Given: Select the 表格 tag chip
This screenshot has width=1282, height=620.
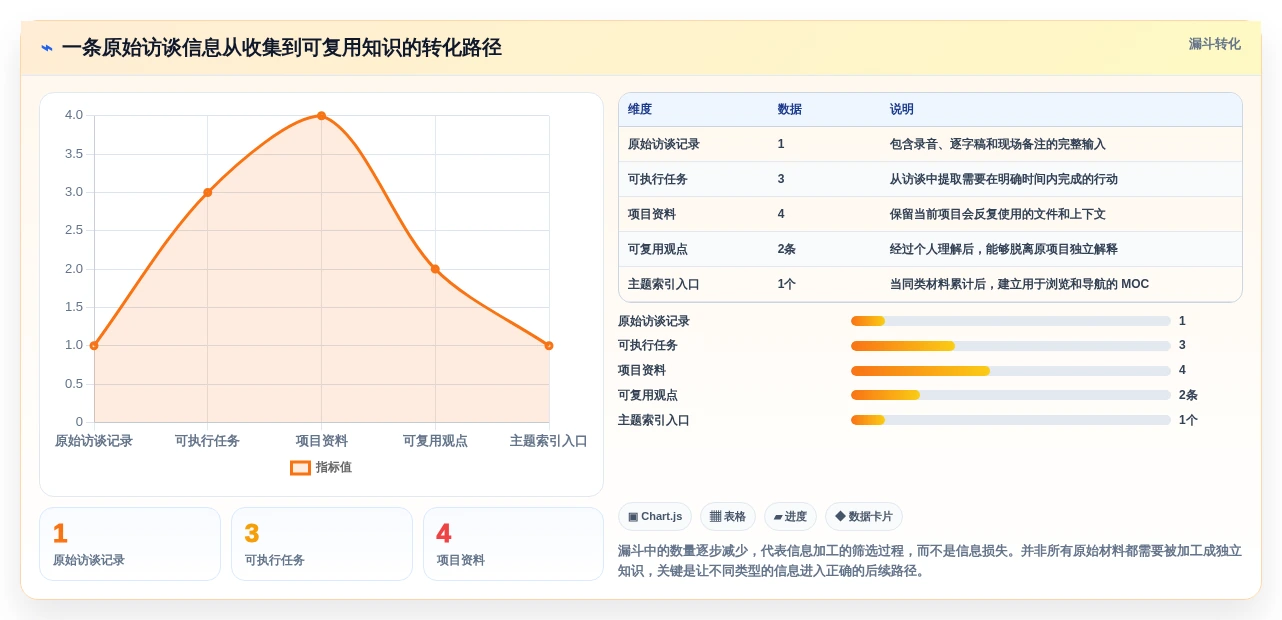Looking at the screenshot, I should pyautogui.click(x=728, y=516).
